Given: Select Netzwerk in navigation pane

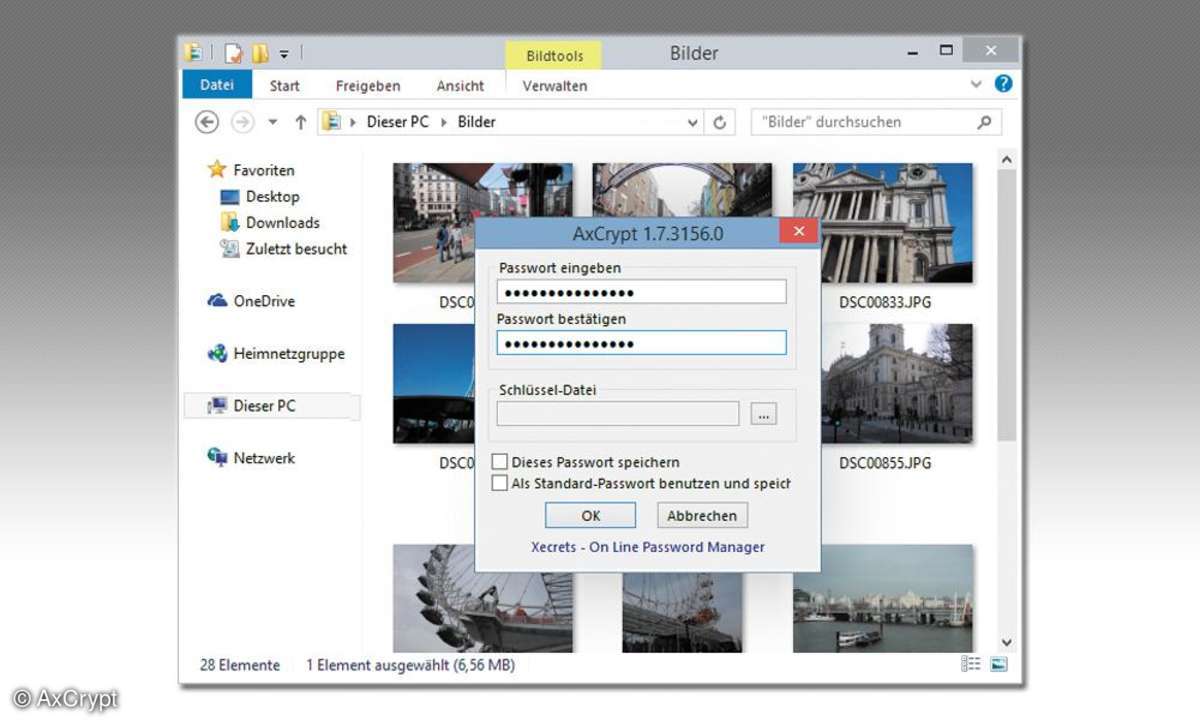Looking at the screenshot, I should point(264,458).
